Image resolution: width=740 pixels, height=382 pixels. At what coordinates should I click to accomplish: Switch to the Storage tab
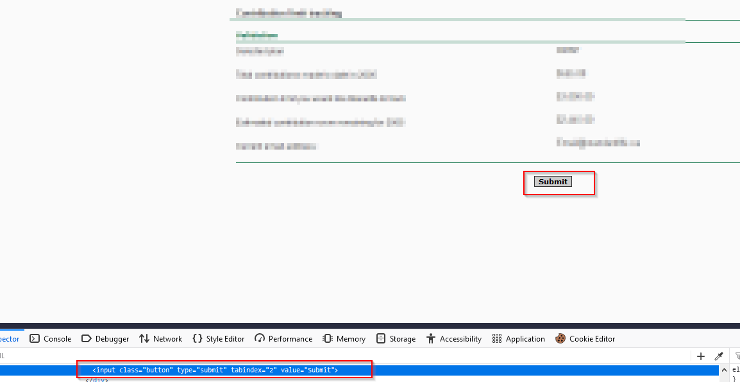click(x=396, y=339)
